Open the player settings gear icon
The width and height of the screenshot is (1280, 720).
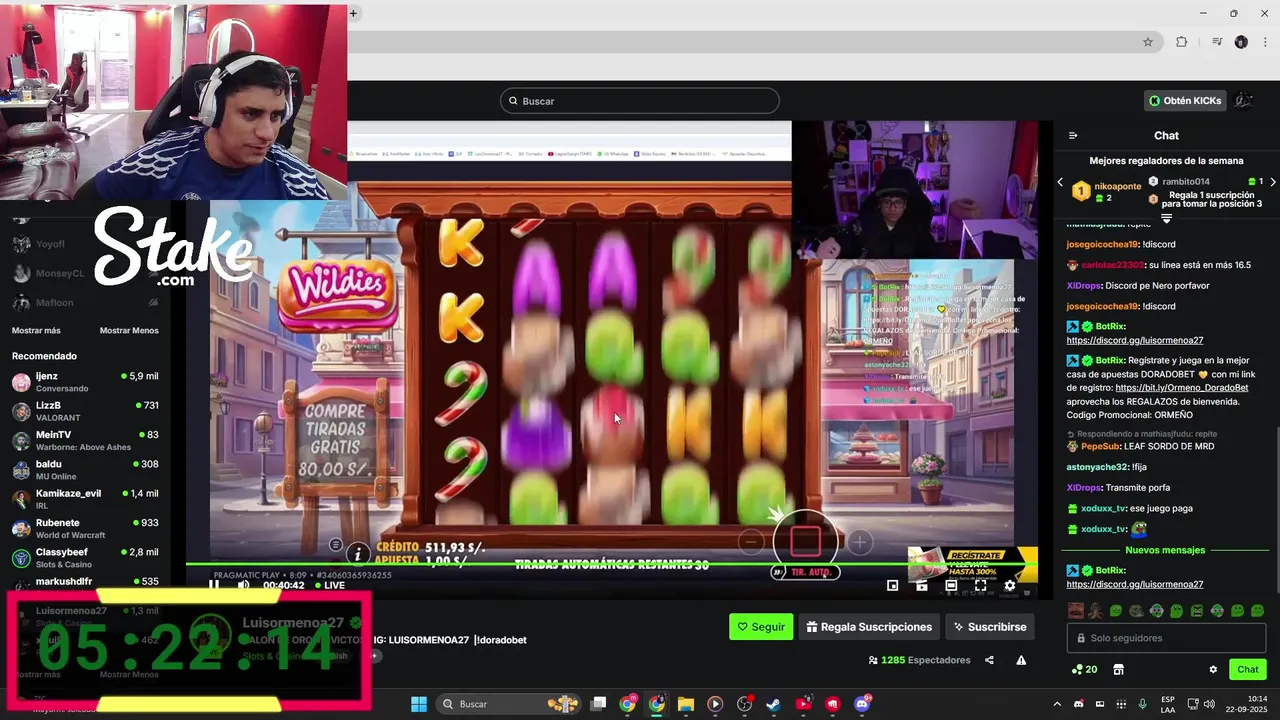pyautogui.click(x=1009, y=586)
